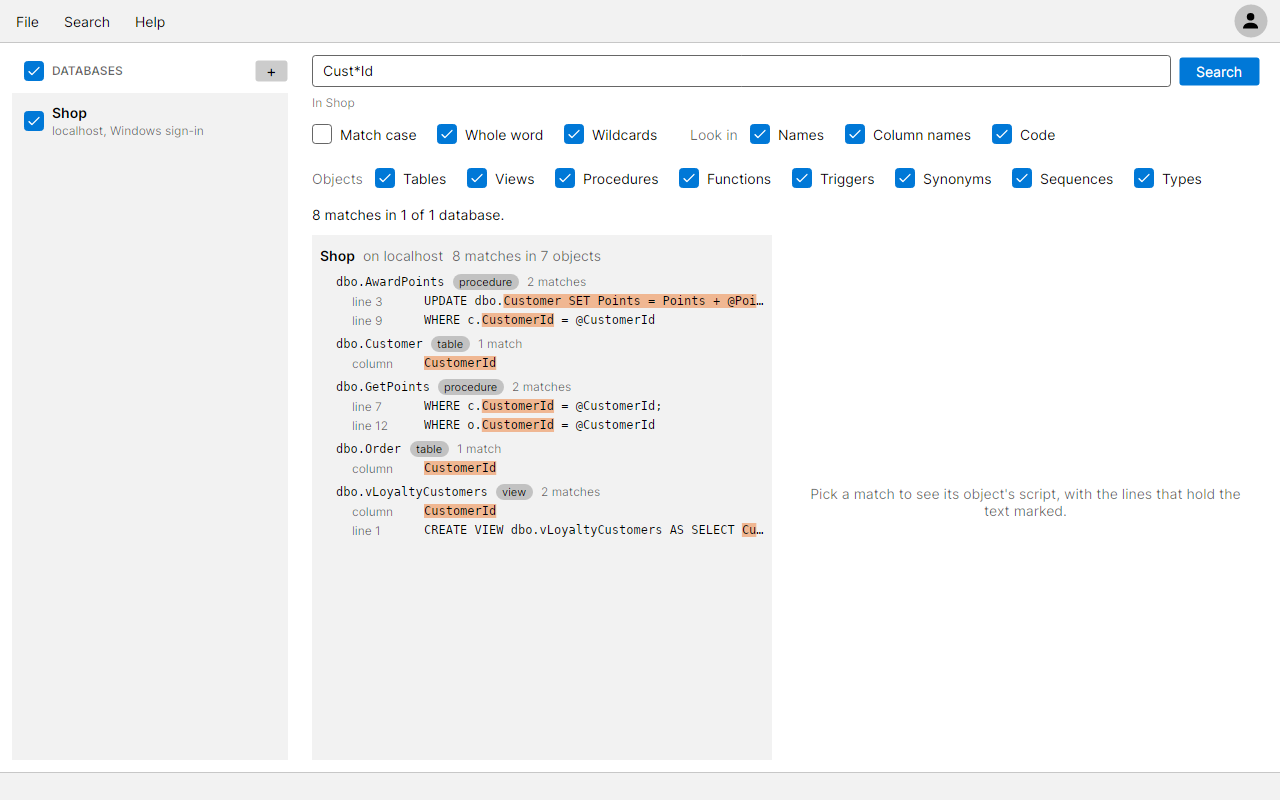Image resolution: width=1280 pixels, height=800 pixels.
Task: Uncheck the Types checkbox
Action: [x=1144, y=178]
